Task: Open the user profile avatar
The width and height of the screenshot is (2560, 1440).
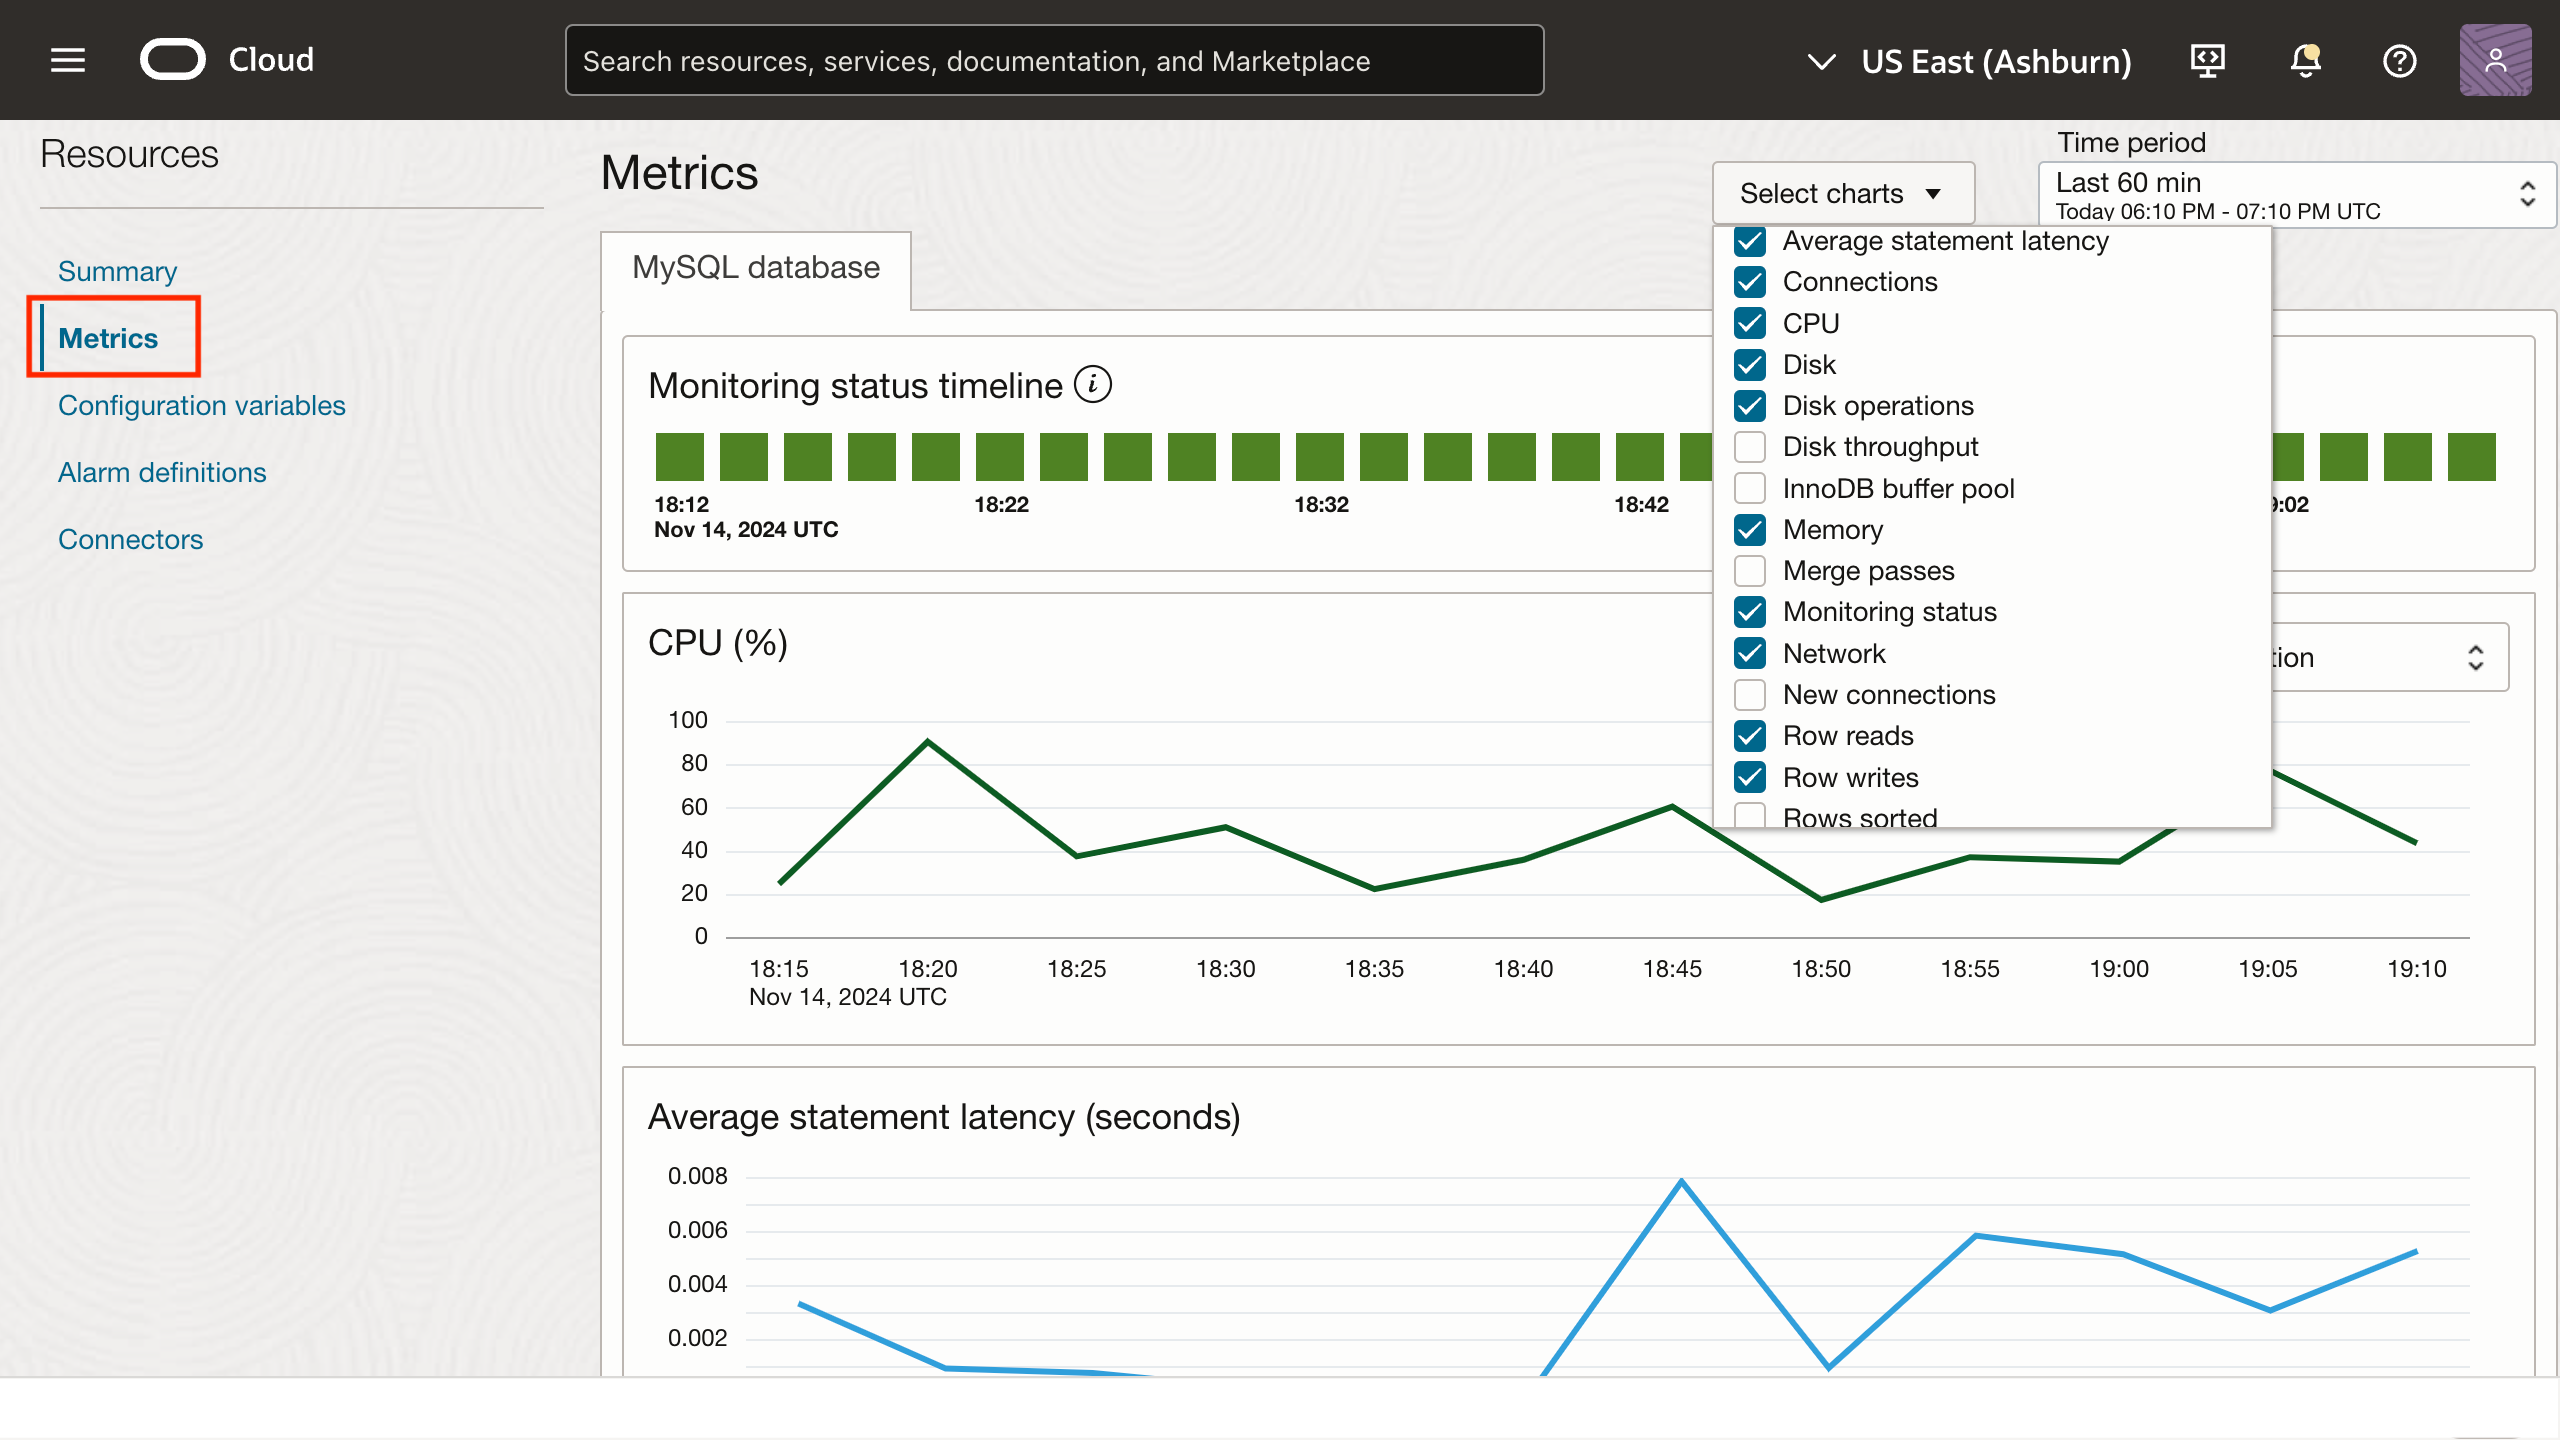Action: coord(2495,61)
